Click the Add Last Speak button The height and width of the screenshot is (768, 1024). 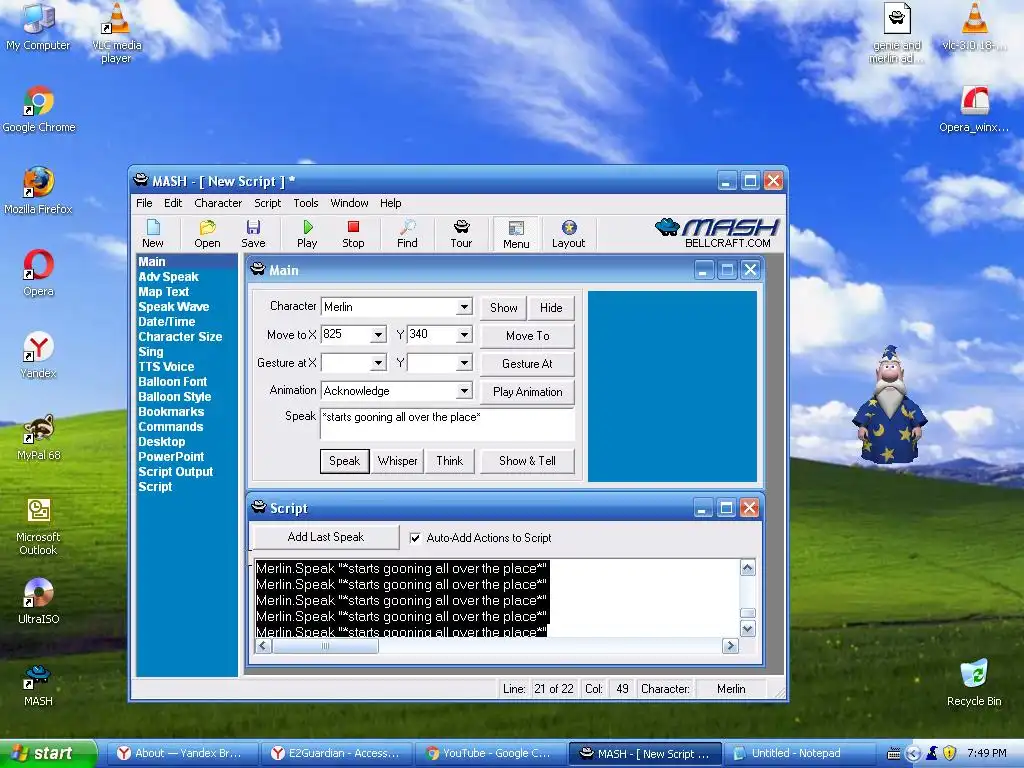[326, 537]
